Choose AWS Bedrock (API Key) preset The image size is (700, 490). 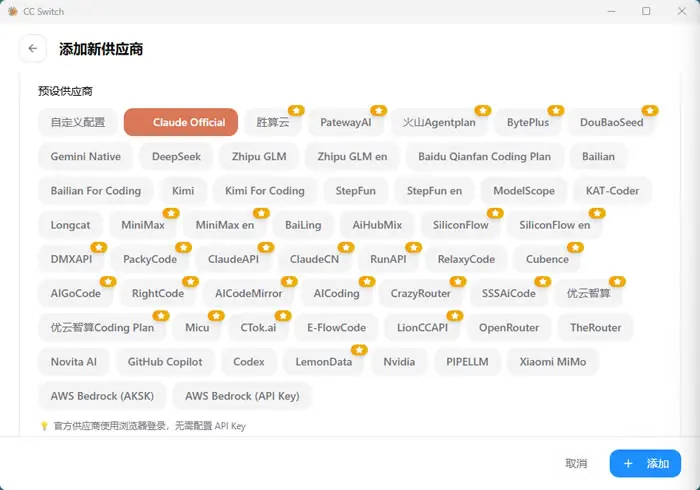(242, 396)
